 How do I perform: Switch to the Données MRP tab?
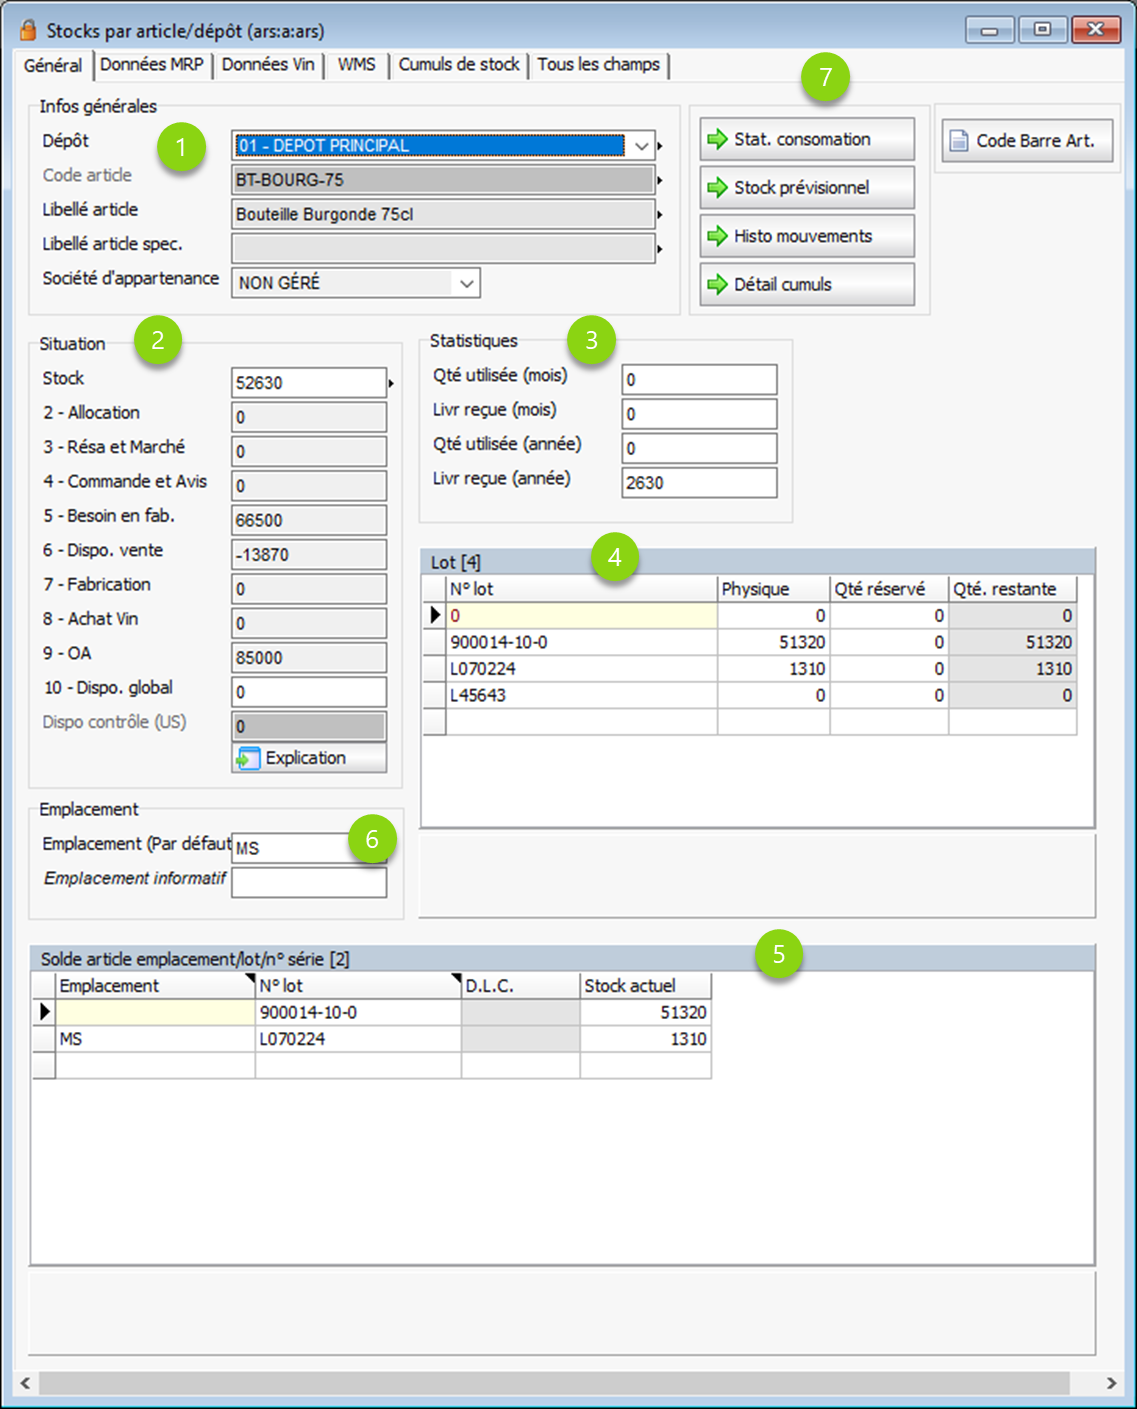tap(152, 65)
